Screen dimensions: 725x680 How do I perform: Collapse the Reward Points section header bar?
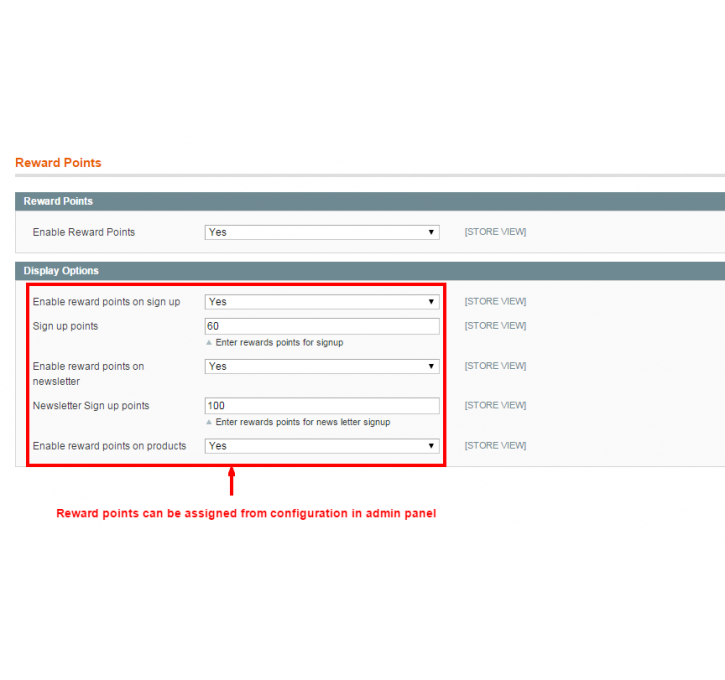coord(370,201)
